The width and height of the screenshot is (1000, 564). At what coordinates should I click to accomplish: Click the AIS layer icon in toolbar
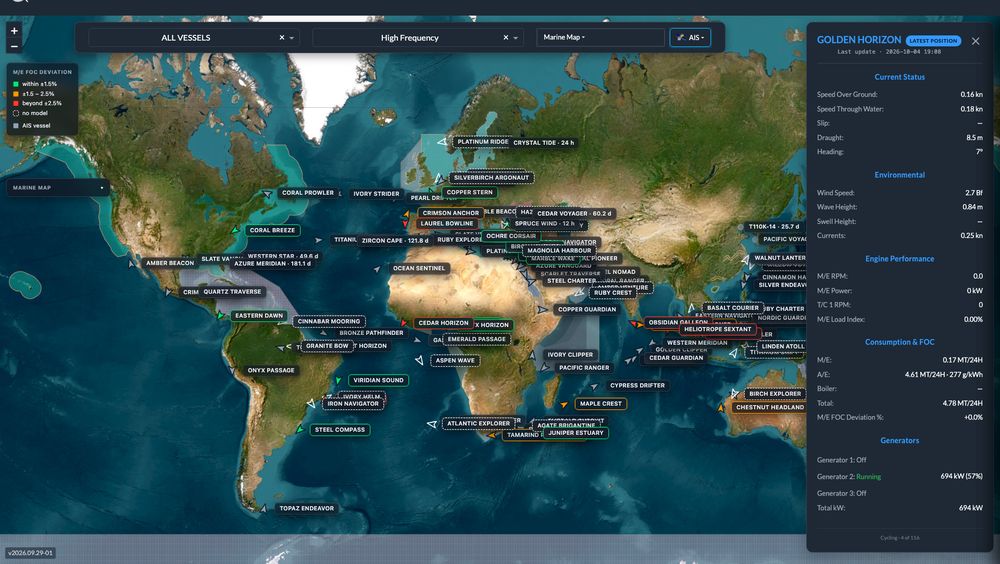pos(680,38)
